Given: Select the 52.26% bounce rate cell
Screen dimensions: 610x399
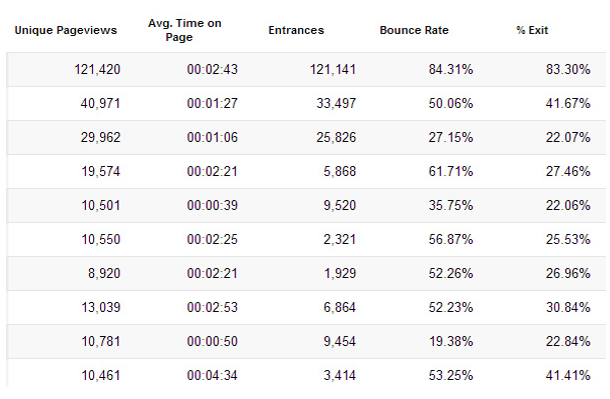Looking at the screenshot, I should (451, 273).
